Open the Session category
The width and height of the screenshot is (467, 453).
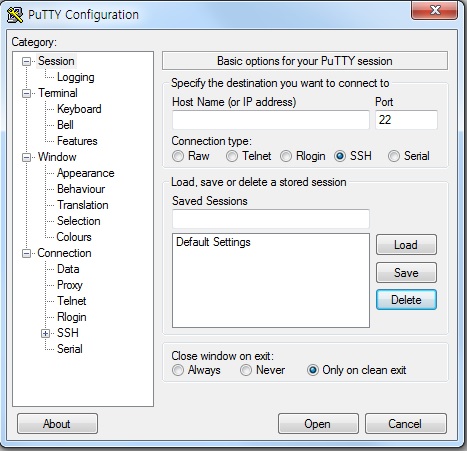(x=56, y=61)
